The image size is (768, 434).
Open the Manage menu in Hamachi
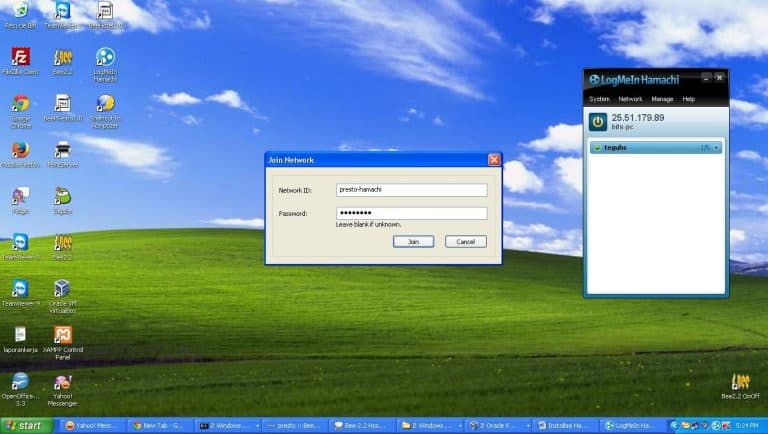(x=662, y=99)
